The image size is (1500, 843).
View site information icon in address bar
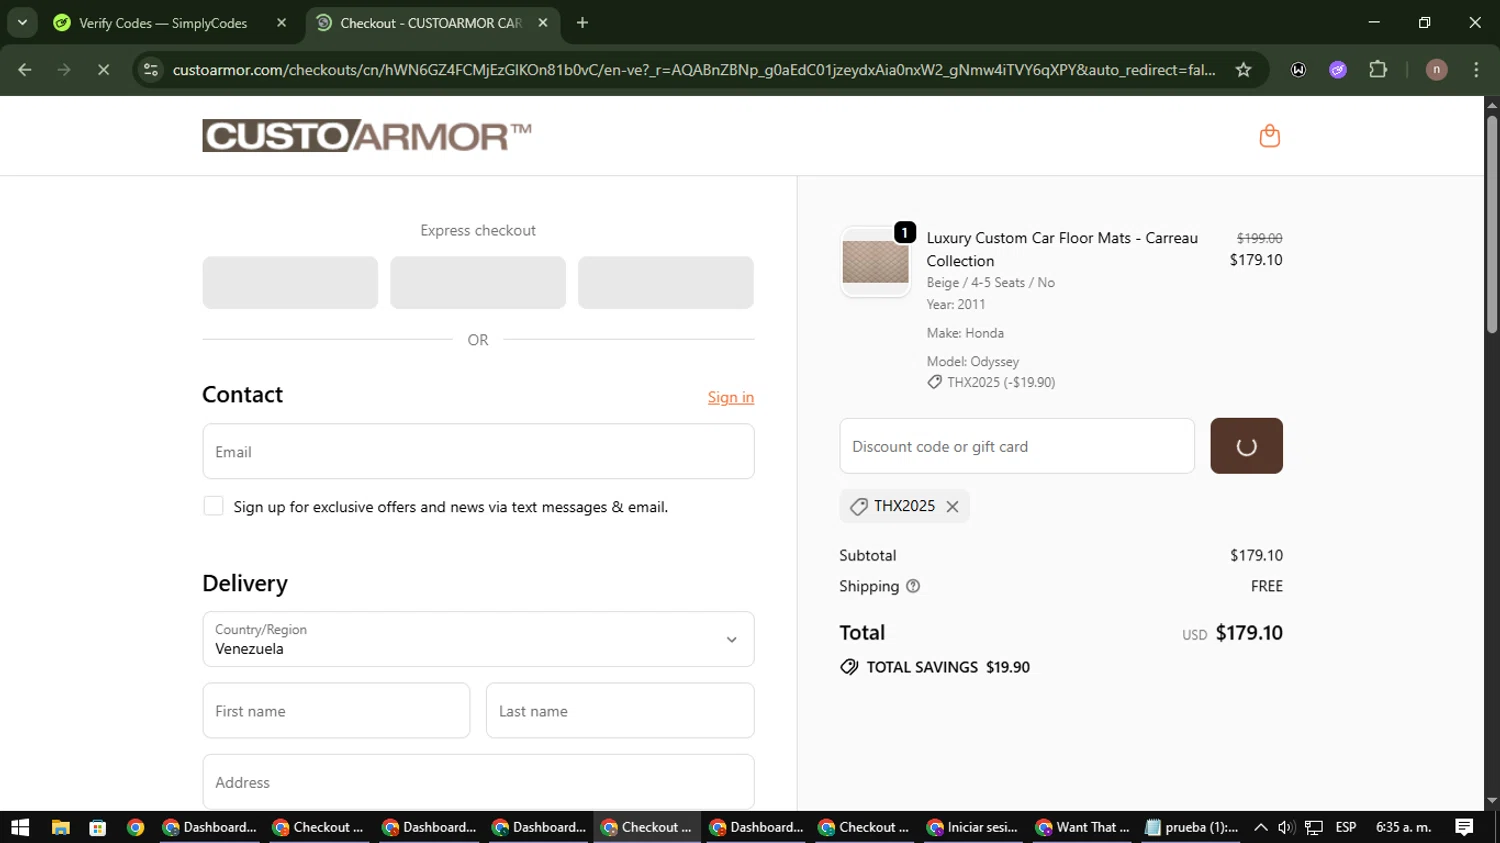tap(151, 70)
